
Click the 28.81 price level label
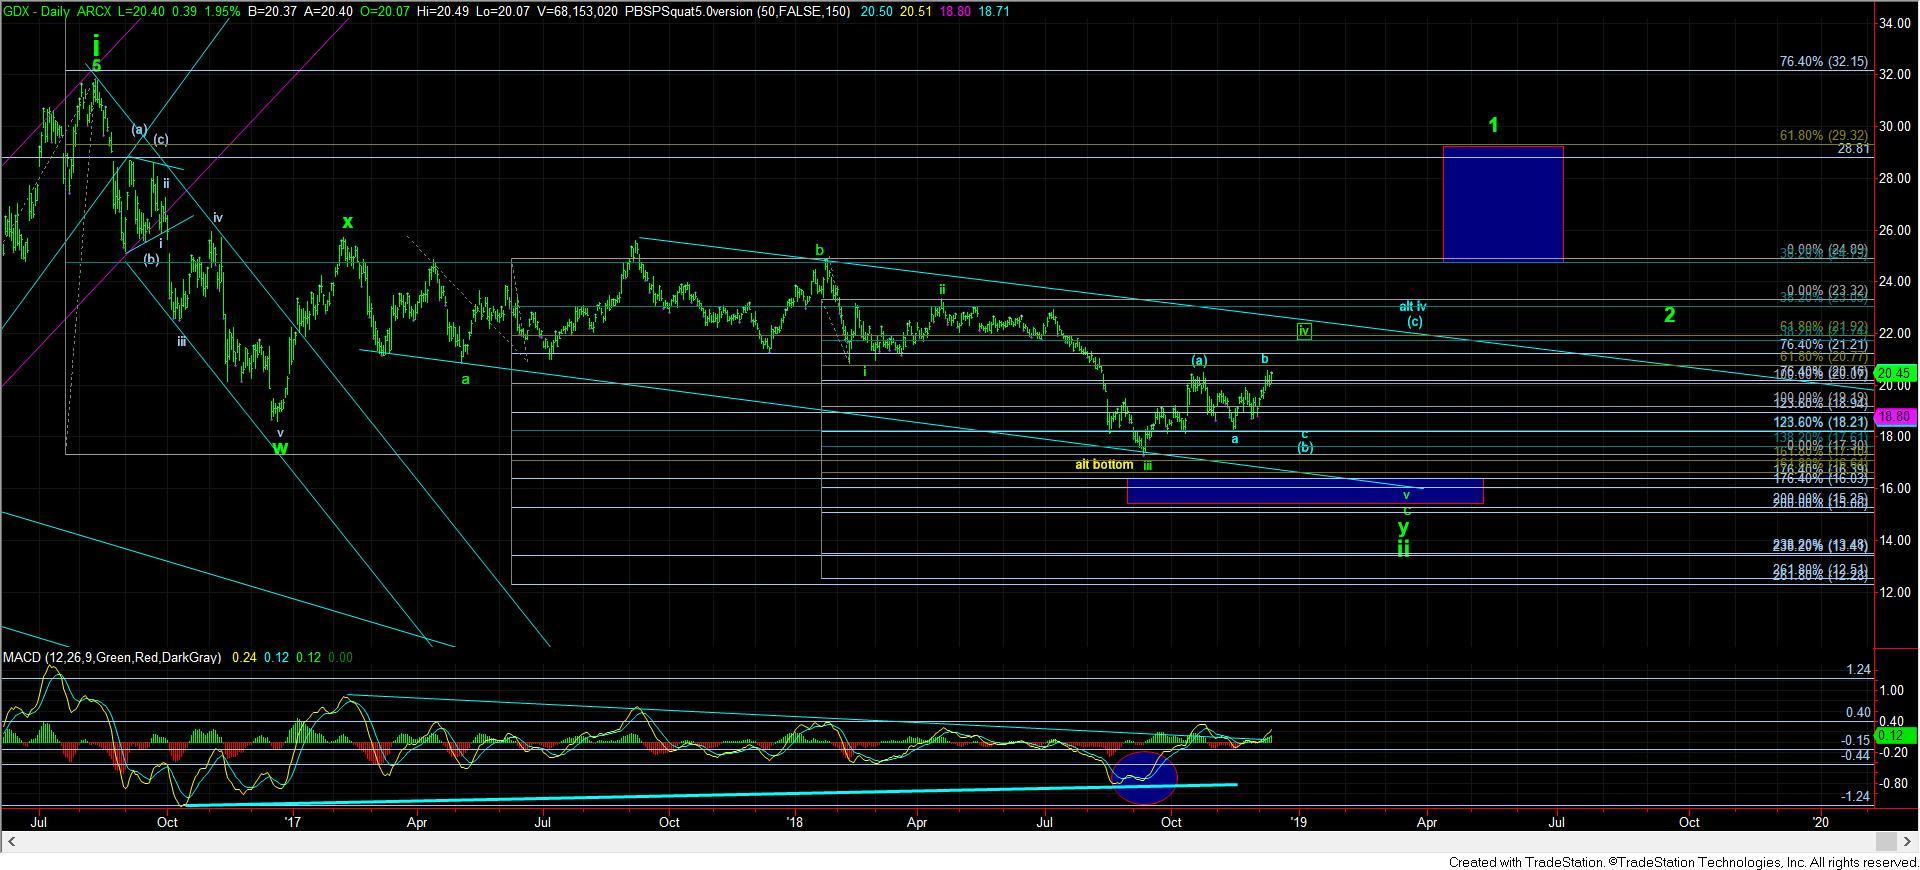click(x=1853, y=149)
